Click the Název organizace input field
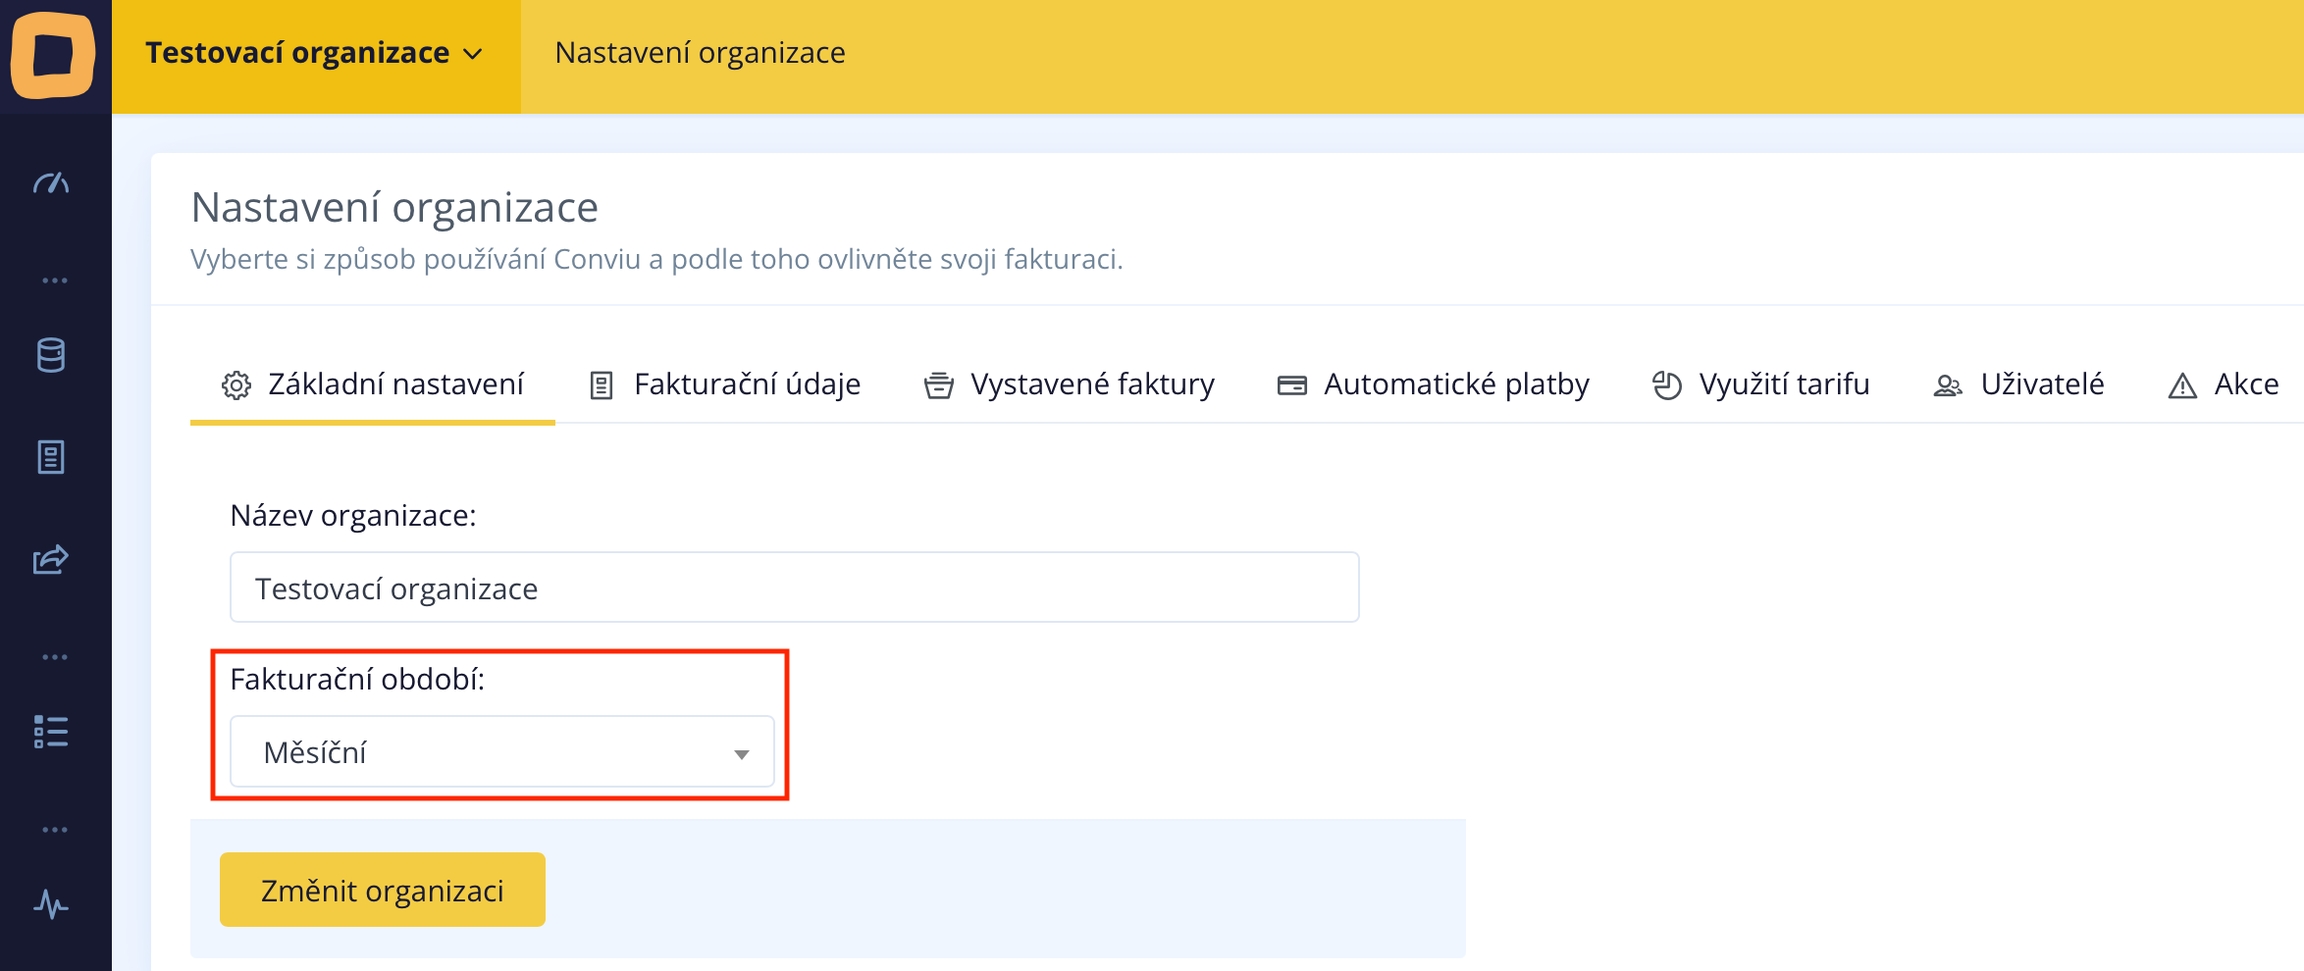This screenshot has height=971, width=2304. coord(794,588)
